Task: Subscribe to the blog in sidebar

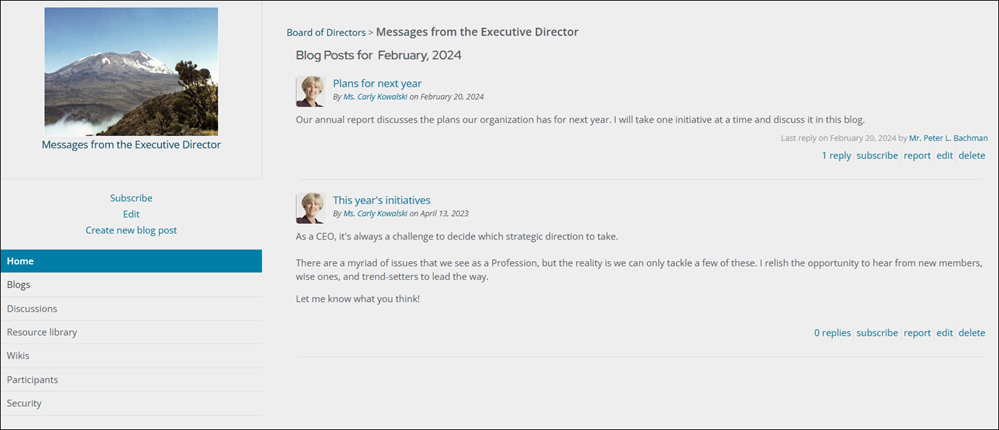Action: pos(131,198)
